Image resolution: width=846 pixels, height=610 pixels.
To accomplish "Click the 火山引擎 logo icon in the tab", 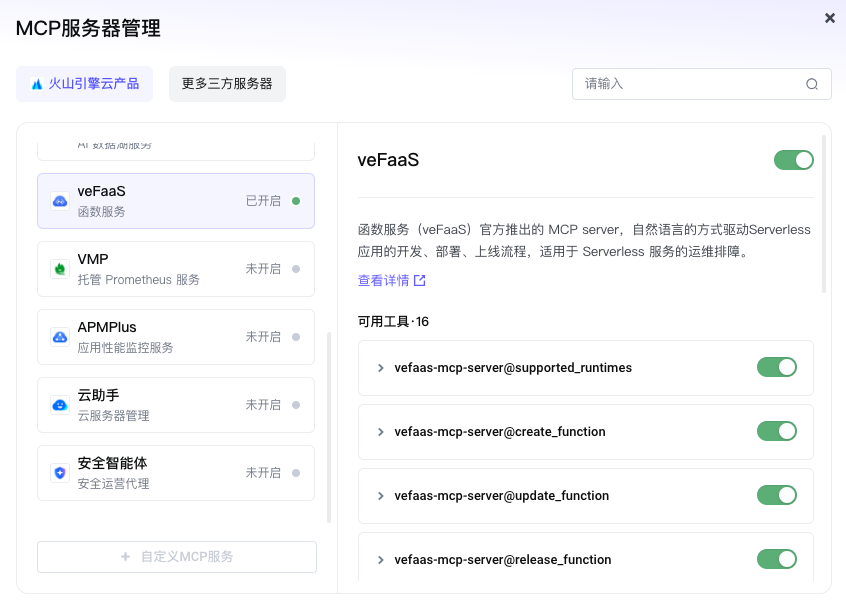I will coord(37,84).
